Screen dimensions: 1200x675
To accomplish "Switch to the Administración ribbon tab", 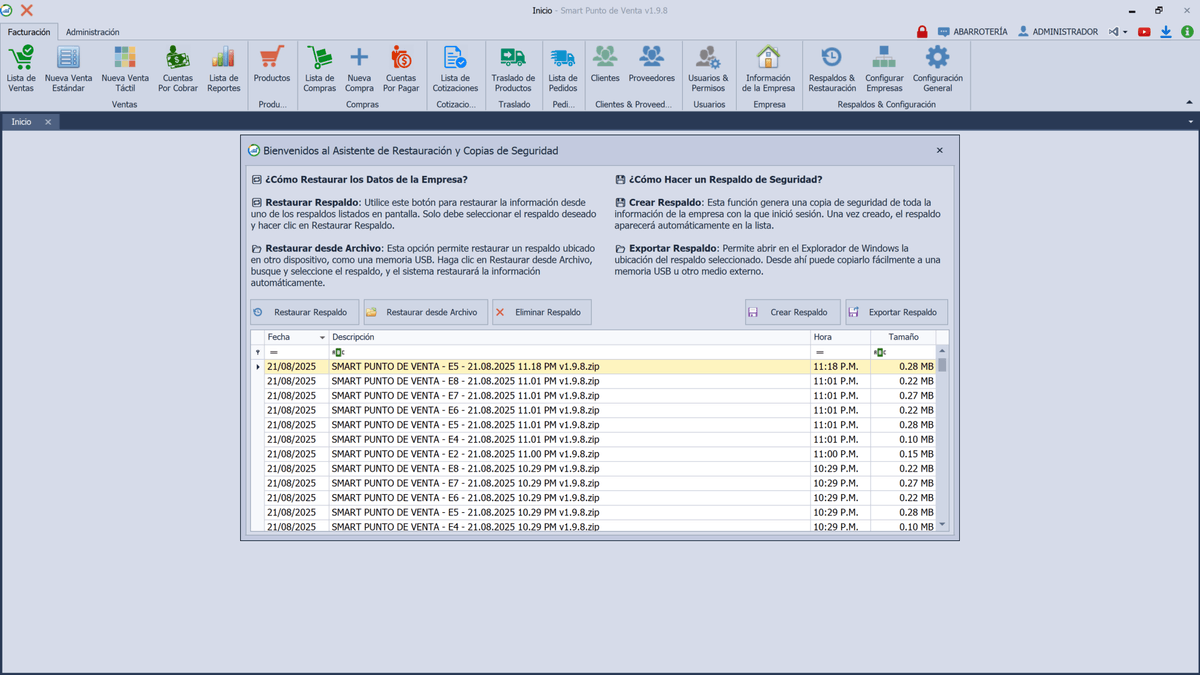I will click(x=93, y=32).
